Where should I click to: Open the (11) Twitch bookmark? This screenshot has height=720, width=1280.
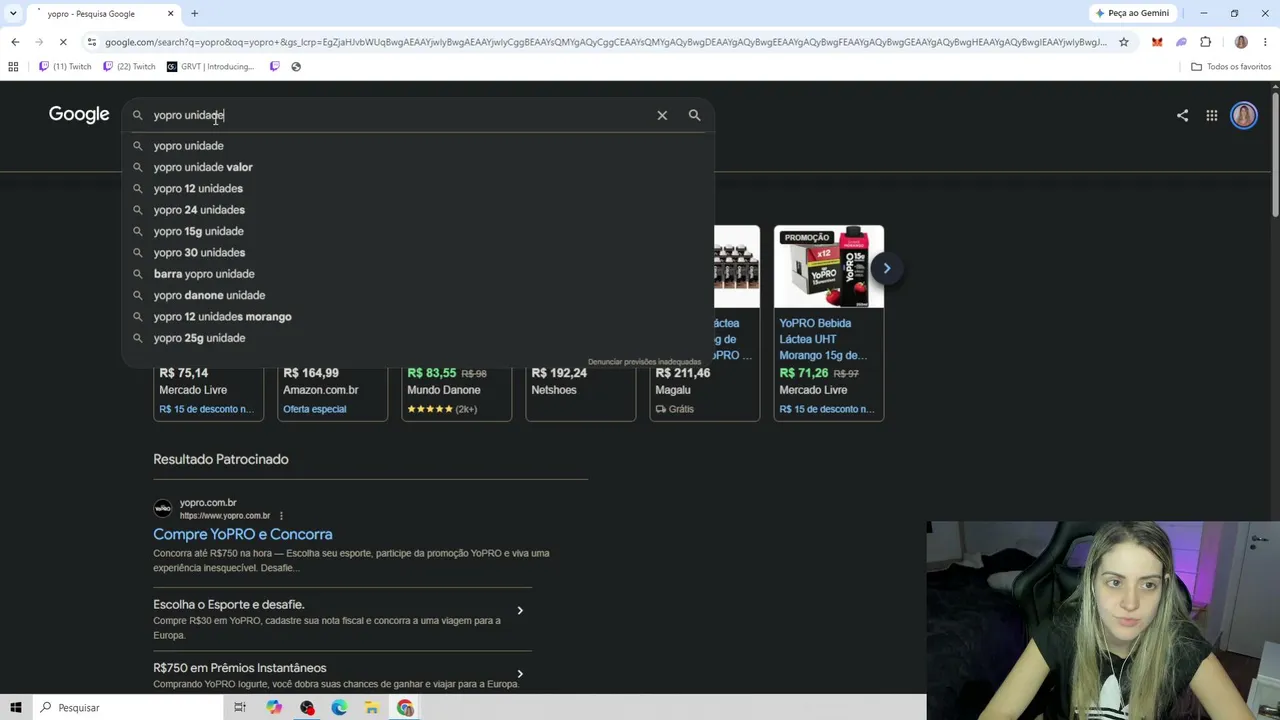(65, 67)
